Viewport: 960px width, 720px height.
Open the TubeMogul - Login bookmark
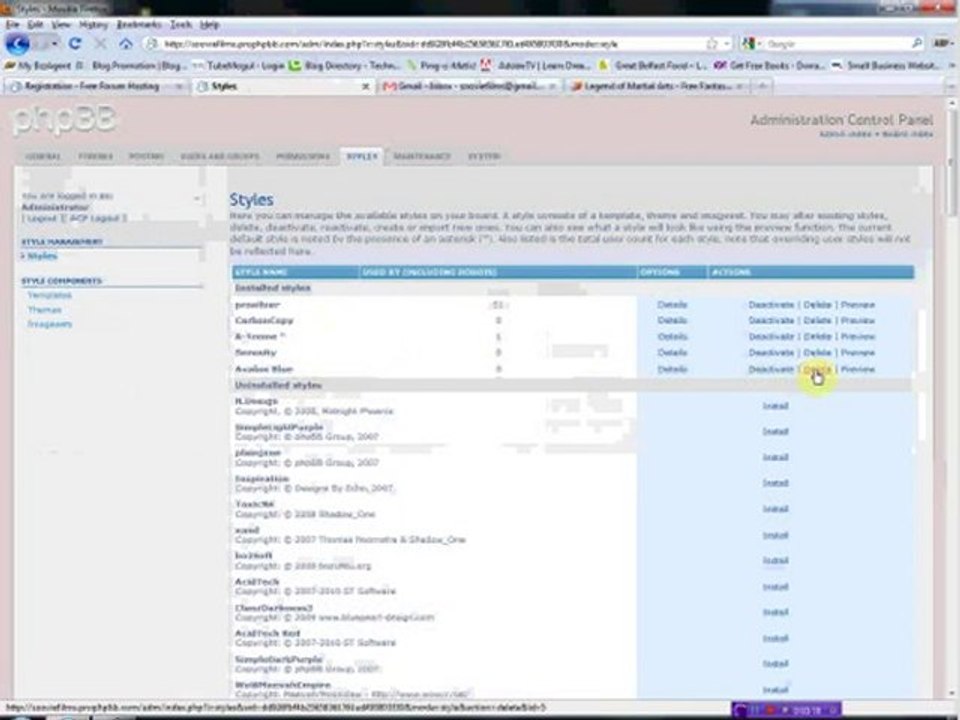point(239,65)
